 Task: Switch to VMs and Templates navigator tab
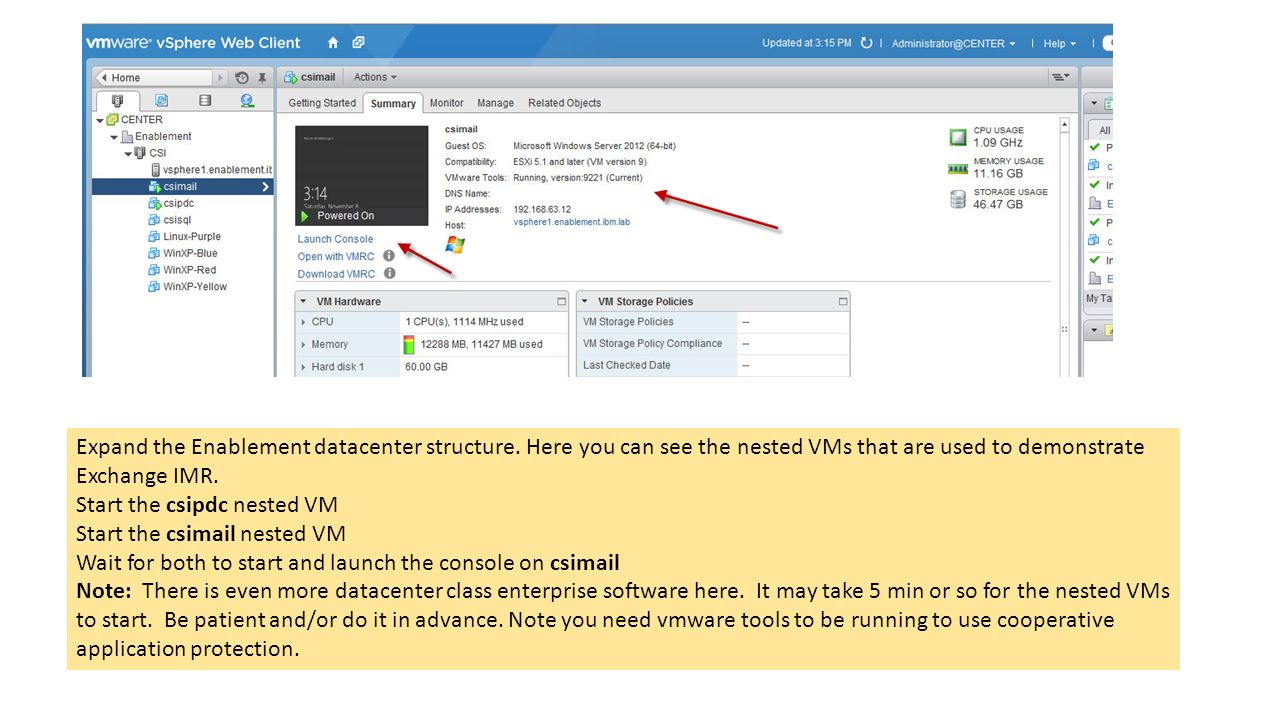tap(161, 100)
